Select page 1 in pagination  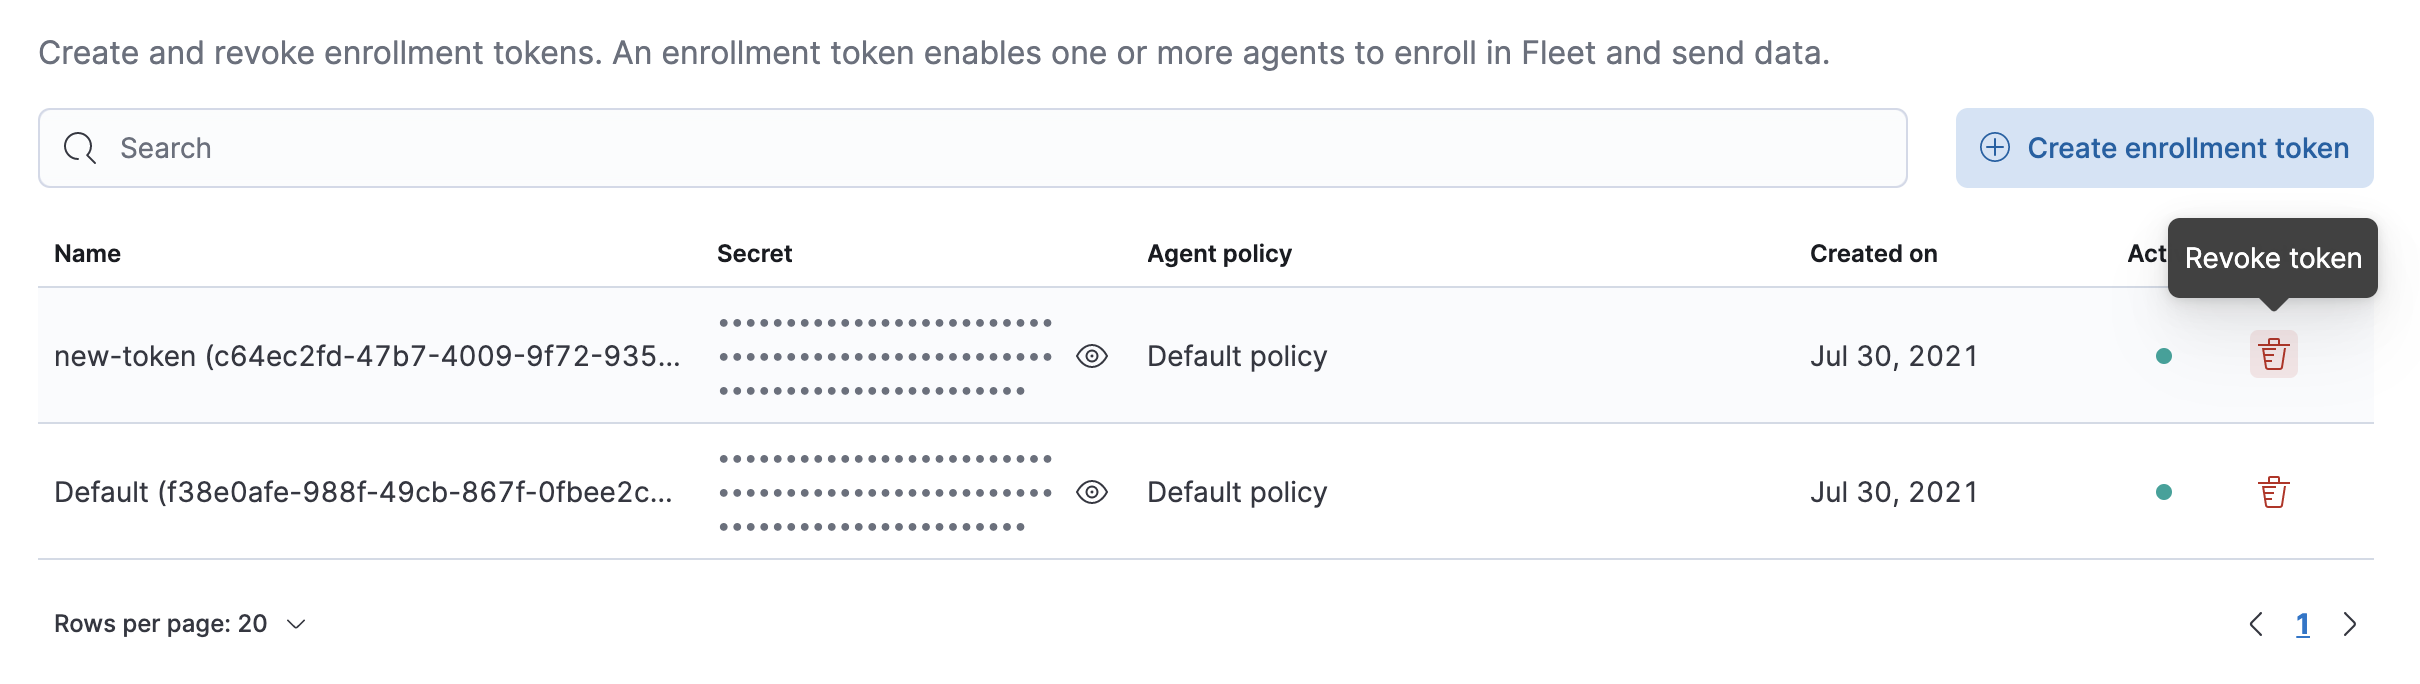coord(2304,623)
